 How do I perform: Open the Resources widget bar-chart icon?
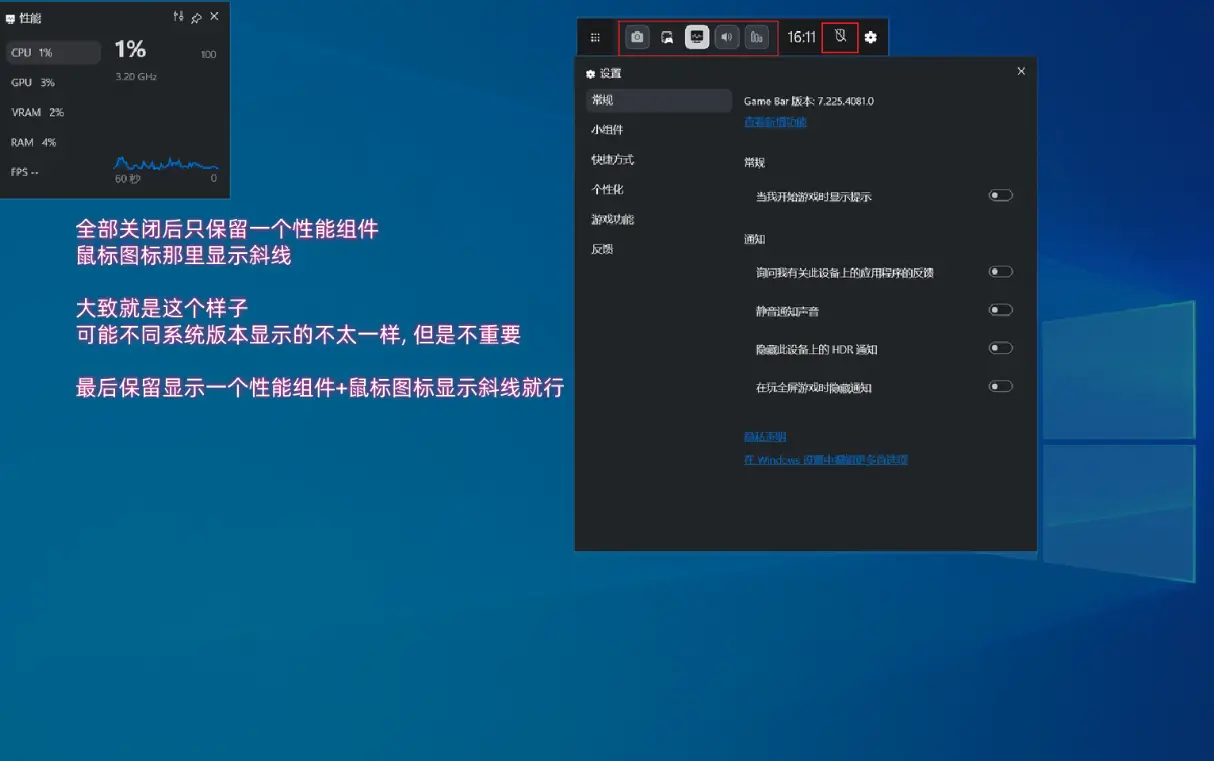757,37
